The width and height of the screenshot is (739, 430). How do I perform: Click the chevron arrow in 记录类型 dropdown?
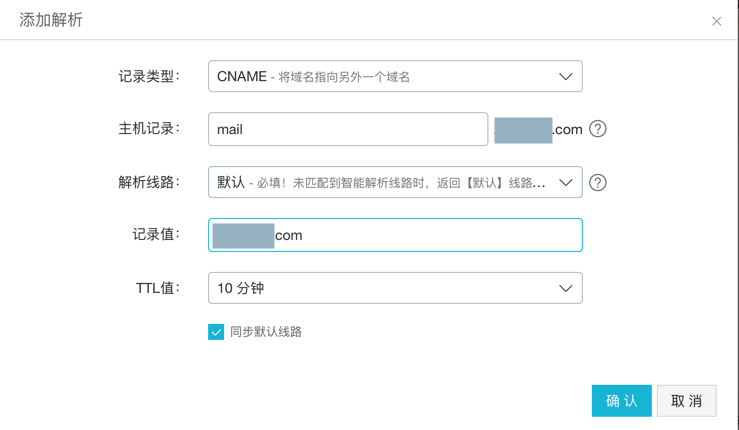point(565,77)
